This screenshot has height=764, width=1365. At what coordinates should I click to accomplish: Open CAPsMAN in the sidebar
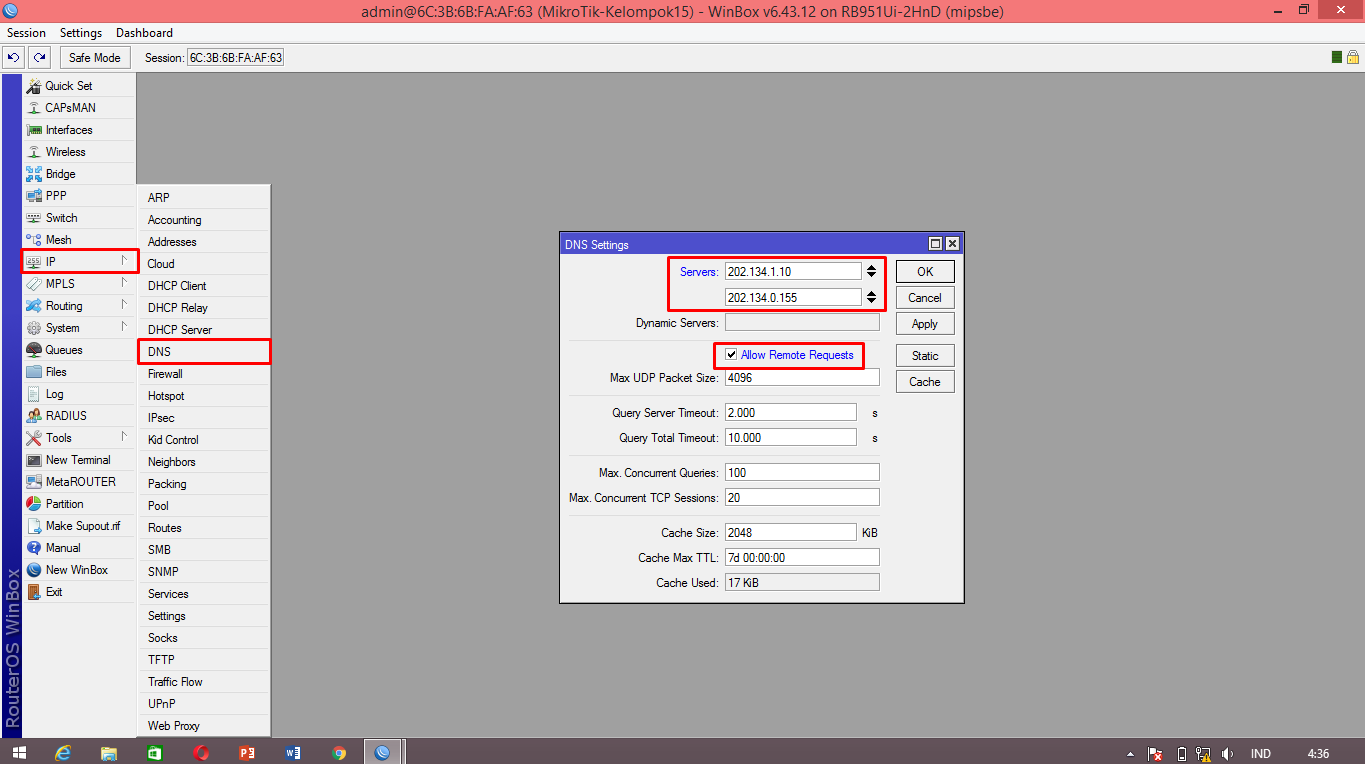(x=79, y=108)
